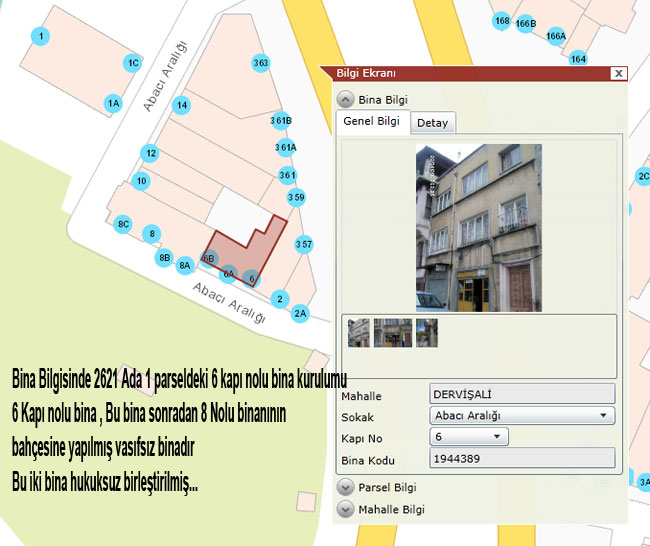650x546 pixels.
Task: Collapse the Bina Bilgi section
Action: tap(345, 99)
